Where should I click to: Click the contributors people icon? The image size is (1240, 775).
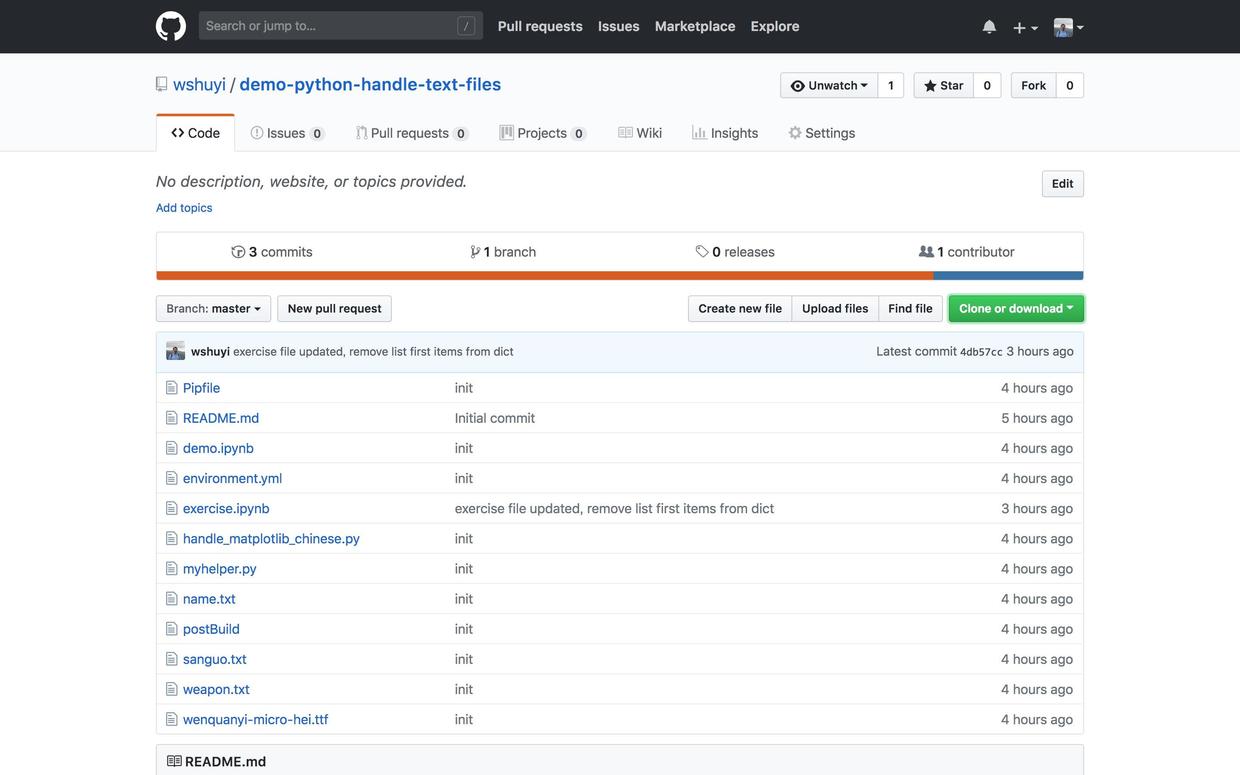926,252
